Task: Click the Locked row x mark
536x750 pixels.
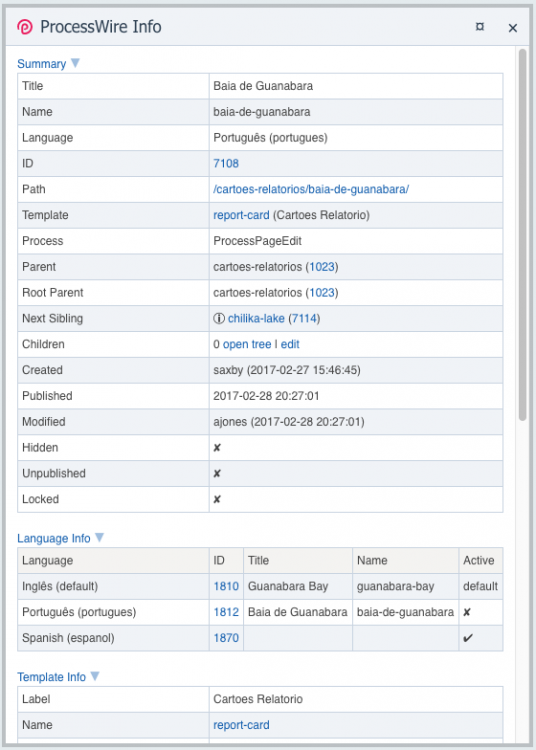Action: click(217, 499)
